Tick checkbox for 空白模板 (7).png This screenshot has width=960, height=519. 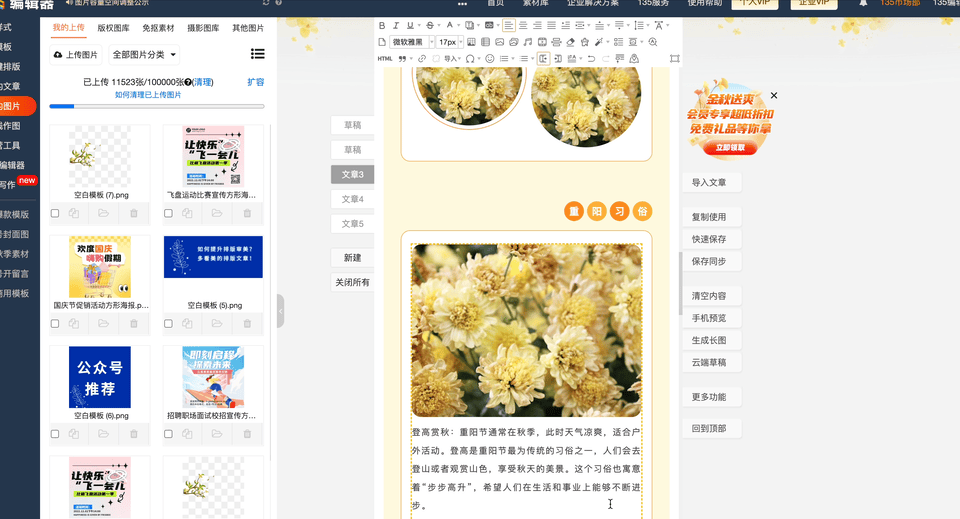coord(55,213)
